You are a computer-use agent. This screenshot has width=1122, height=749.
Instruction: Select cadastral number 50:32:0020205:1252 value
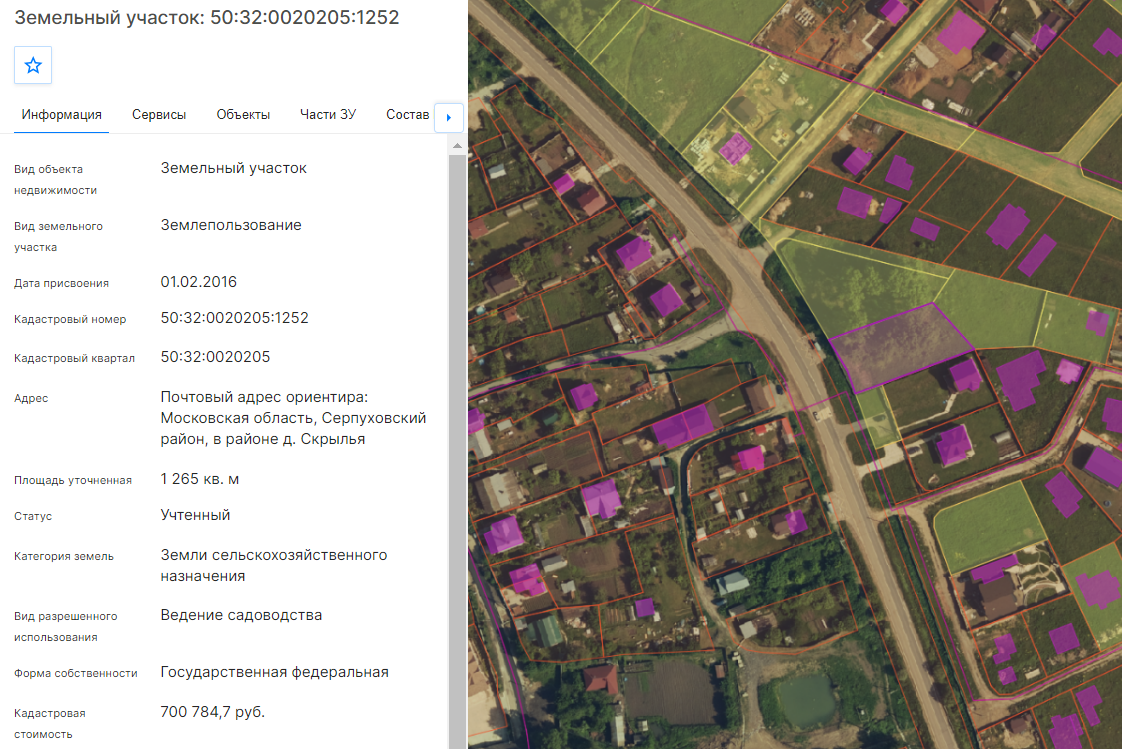pyautogui.click(x=235, y=318)
